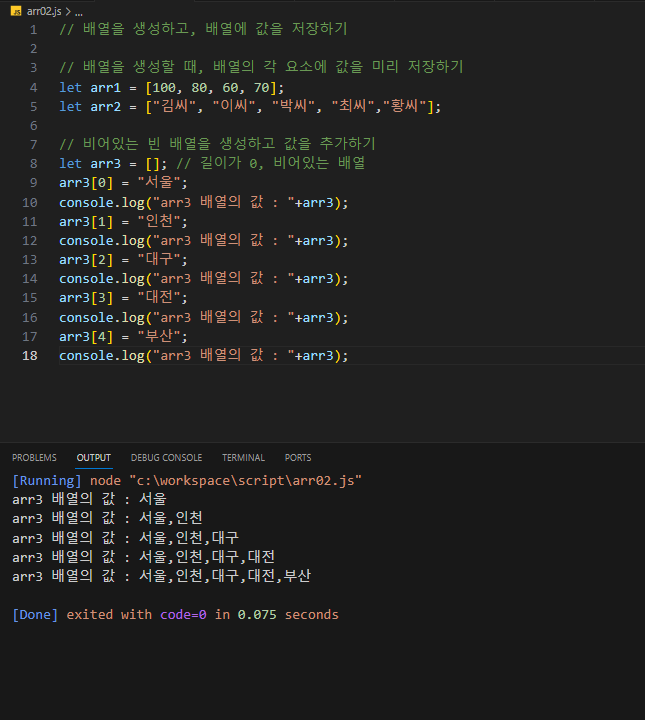
Task: Click the arr2 name array line
Action: (x=250, y=107)
